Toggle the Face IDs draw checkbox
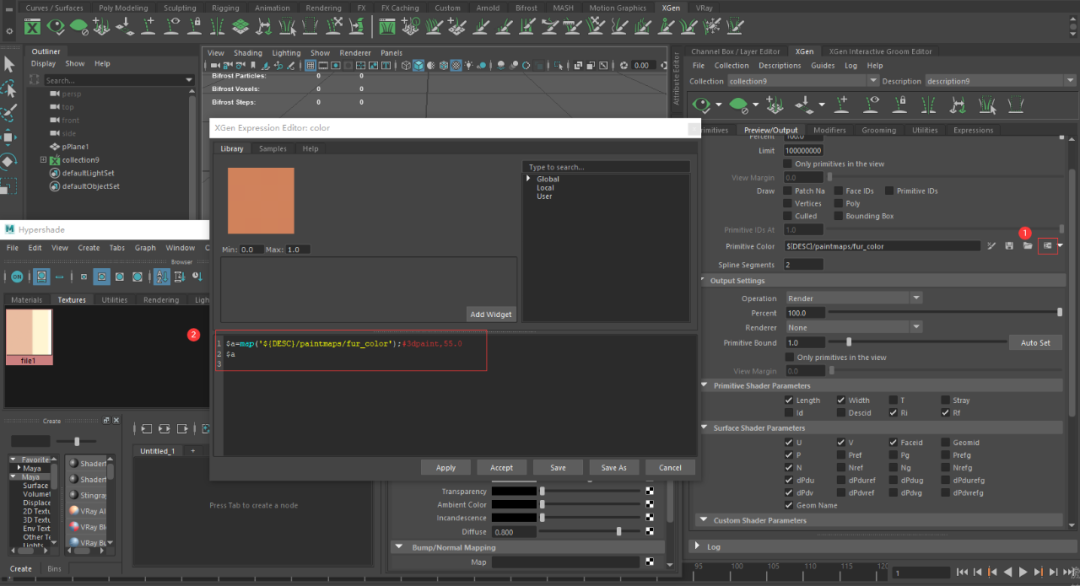1080x586 pixels. coord(838,191)
